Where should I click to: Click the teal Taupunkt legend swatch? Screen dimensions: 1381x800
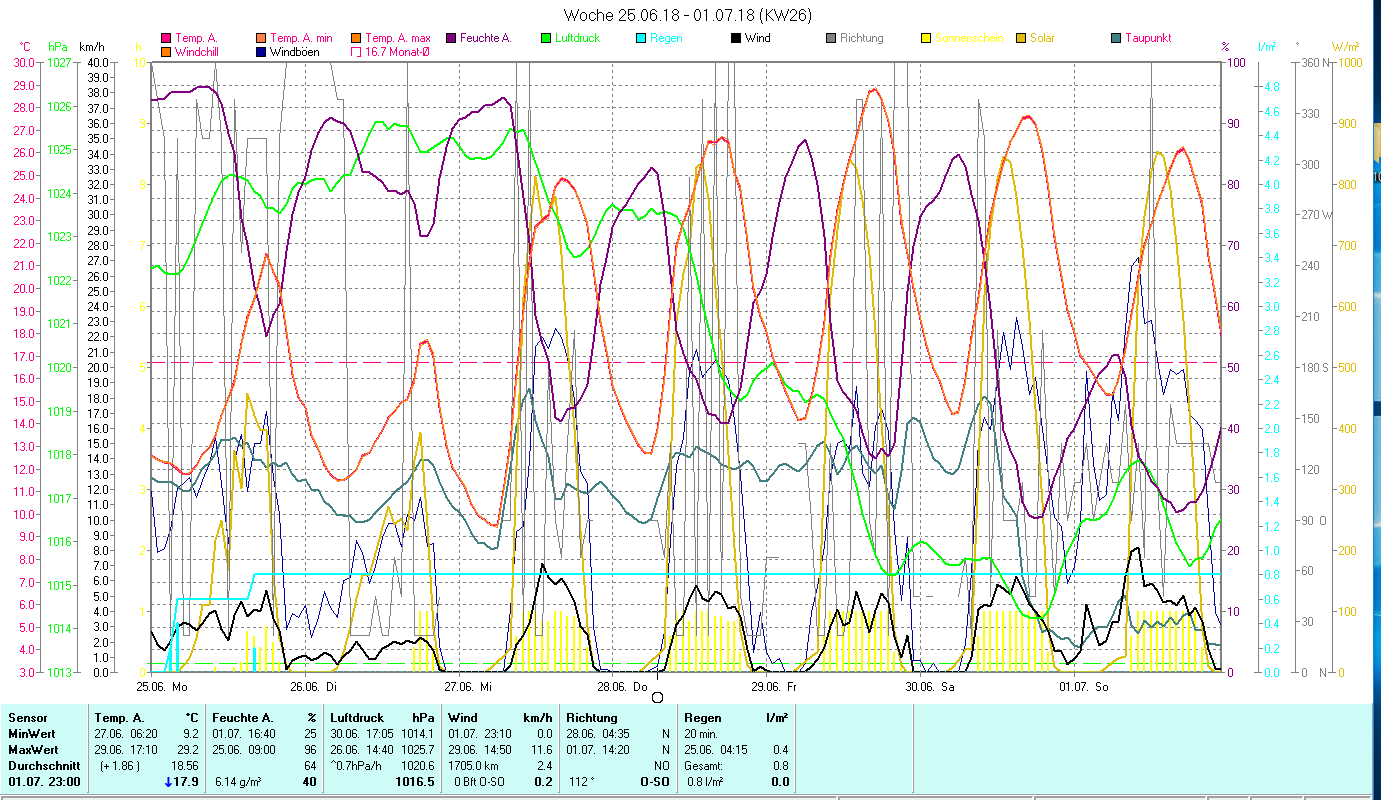click(x=1116, y=38)
